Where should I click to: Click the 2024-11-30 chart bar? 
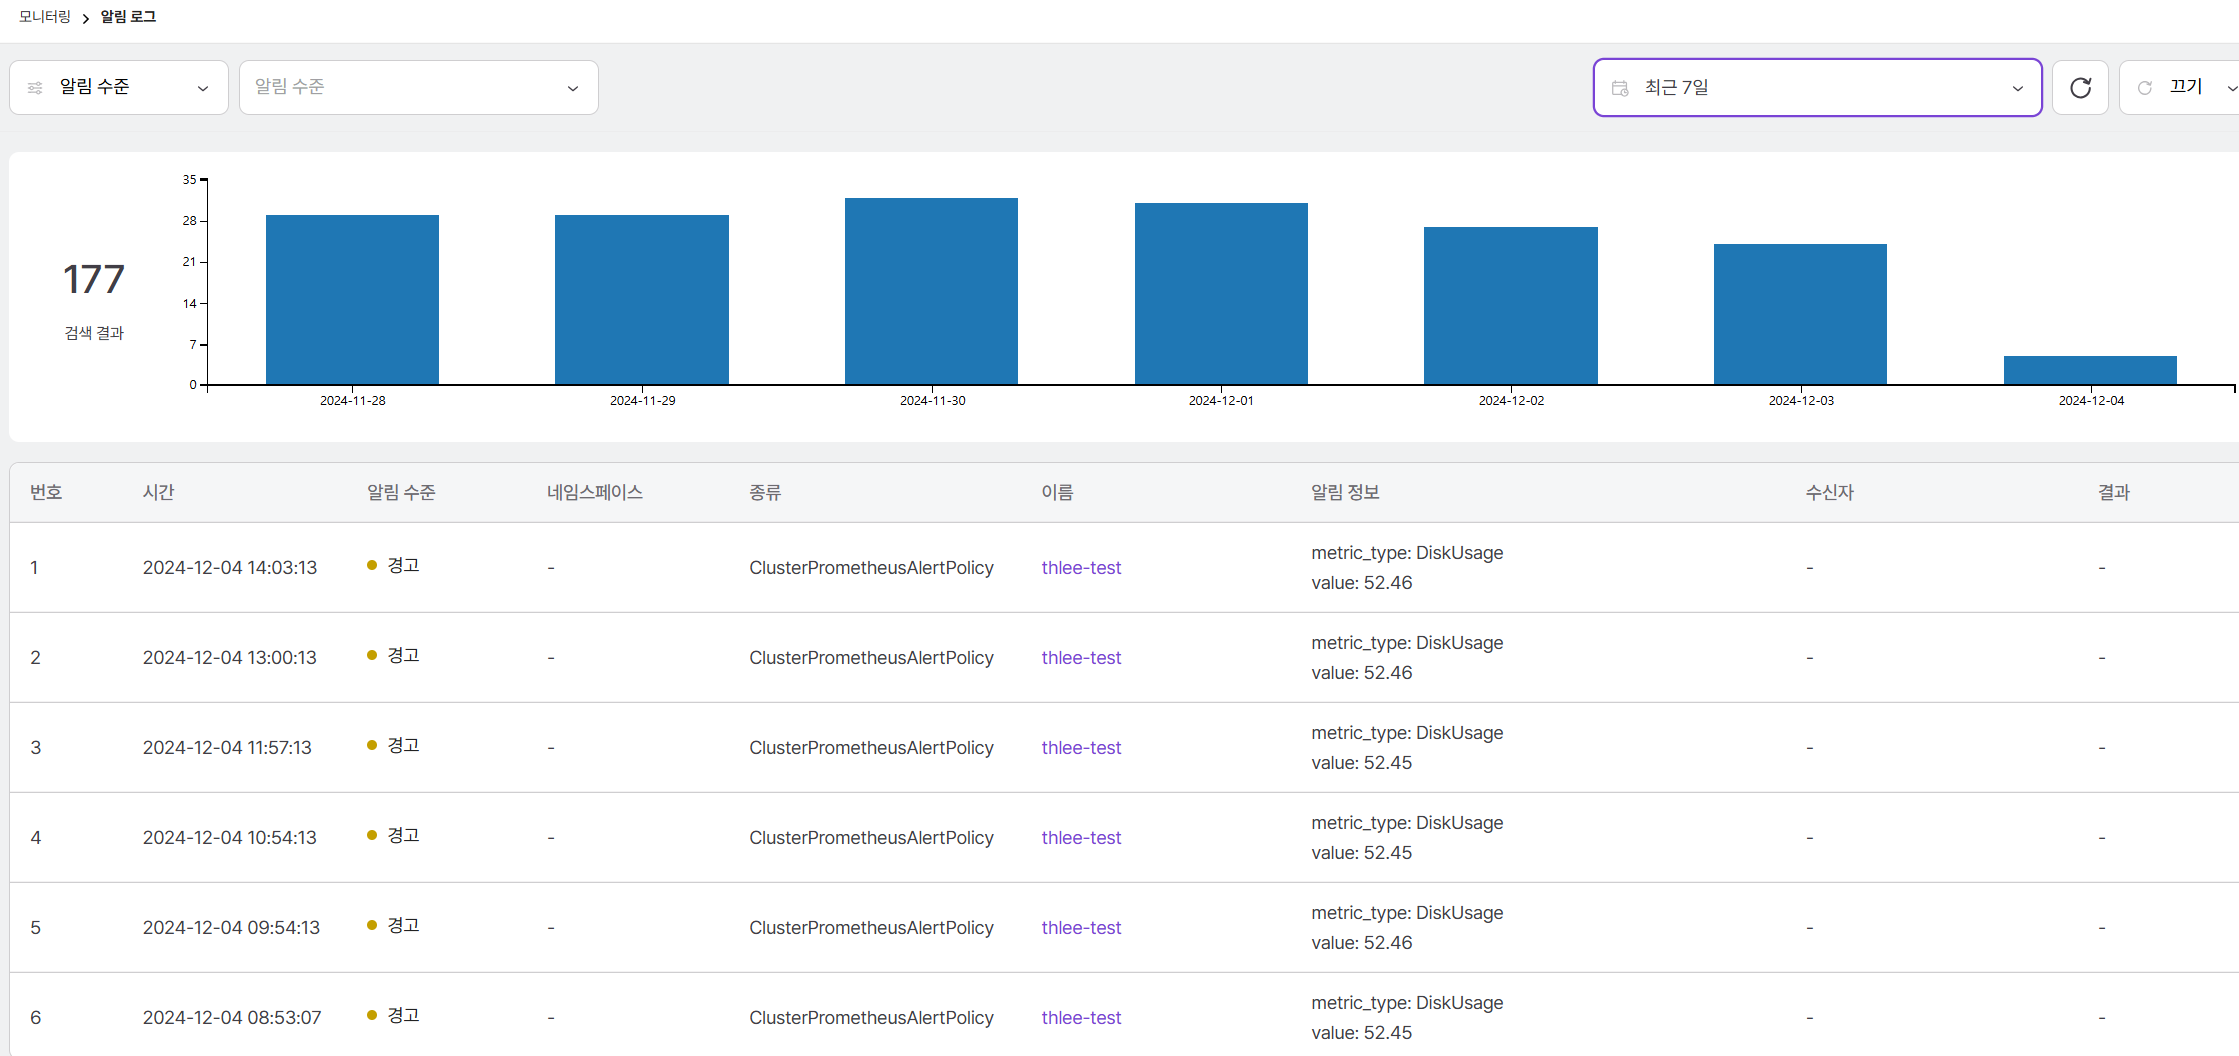tap(931, 291)
